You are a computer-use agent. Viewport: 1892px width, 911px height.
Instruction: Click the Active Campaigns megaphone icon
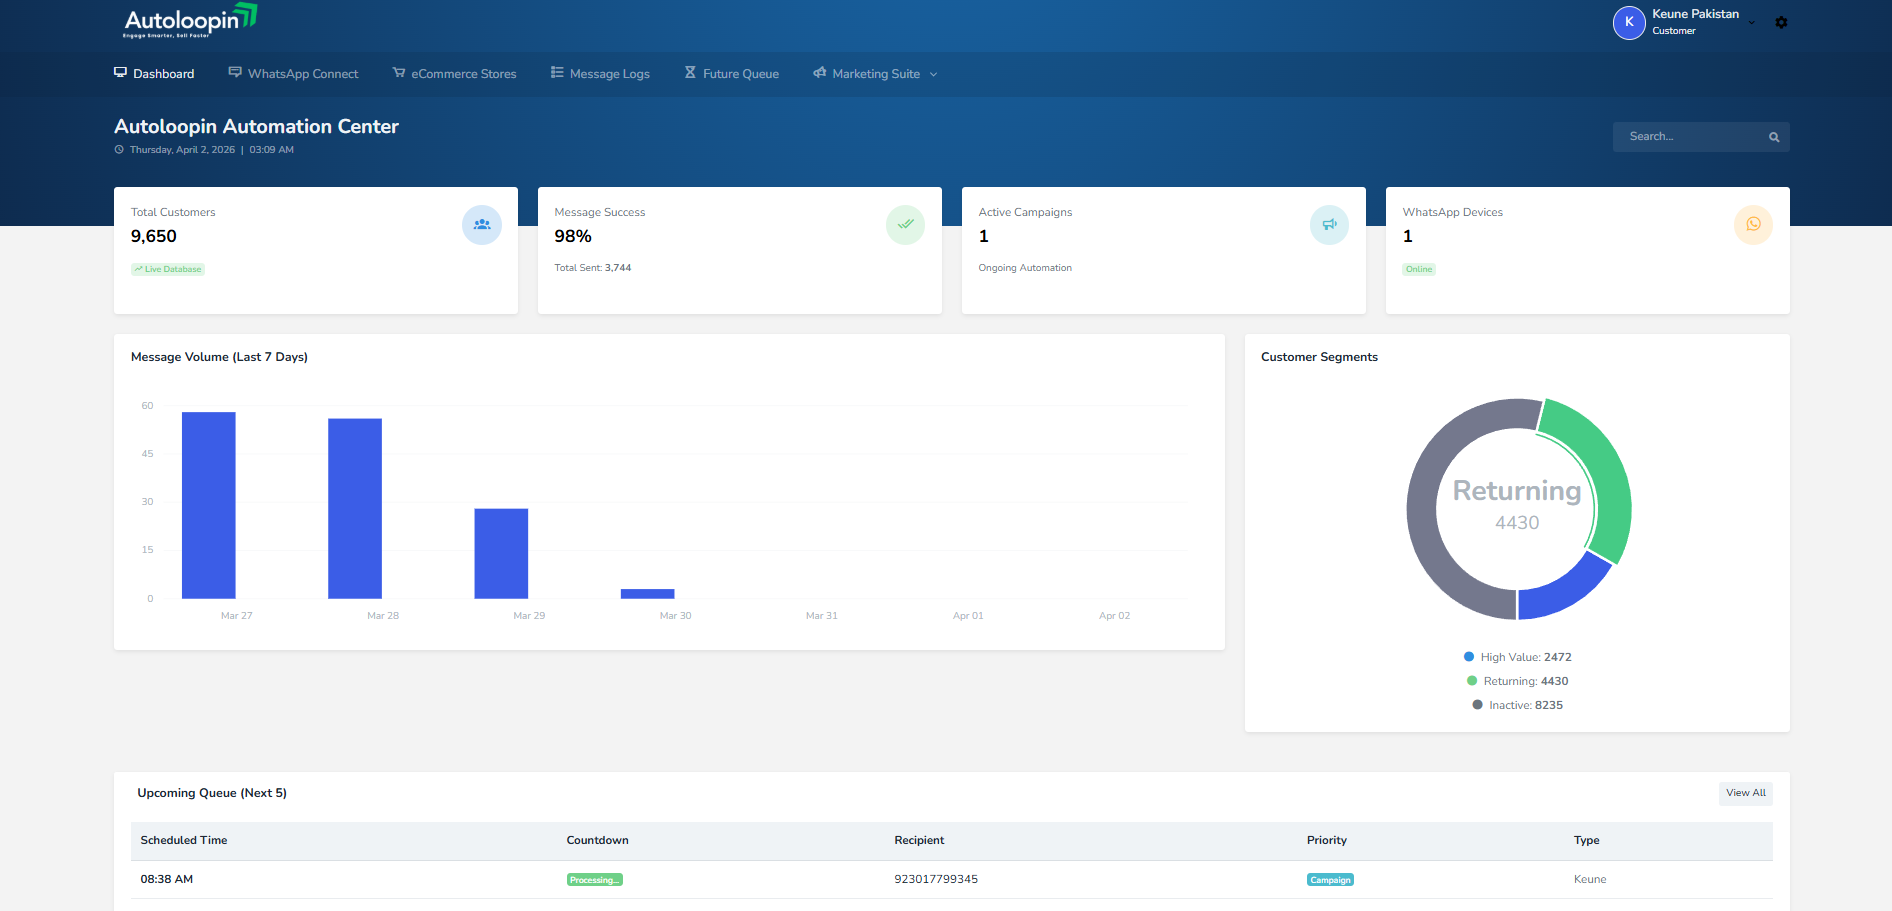(x=1329, y=225)
